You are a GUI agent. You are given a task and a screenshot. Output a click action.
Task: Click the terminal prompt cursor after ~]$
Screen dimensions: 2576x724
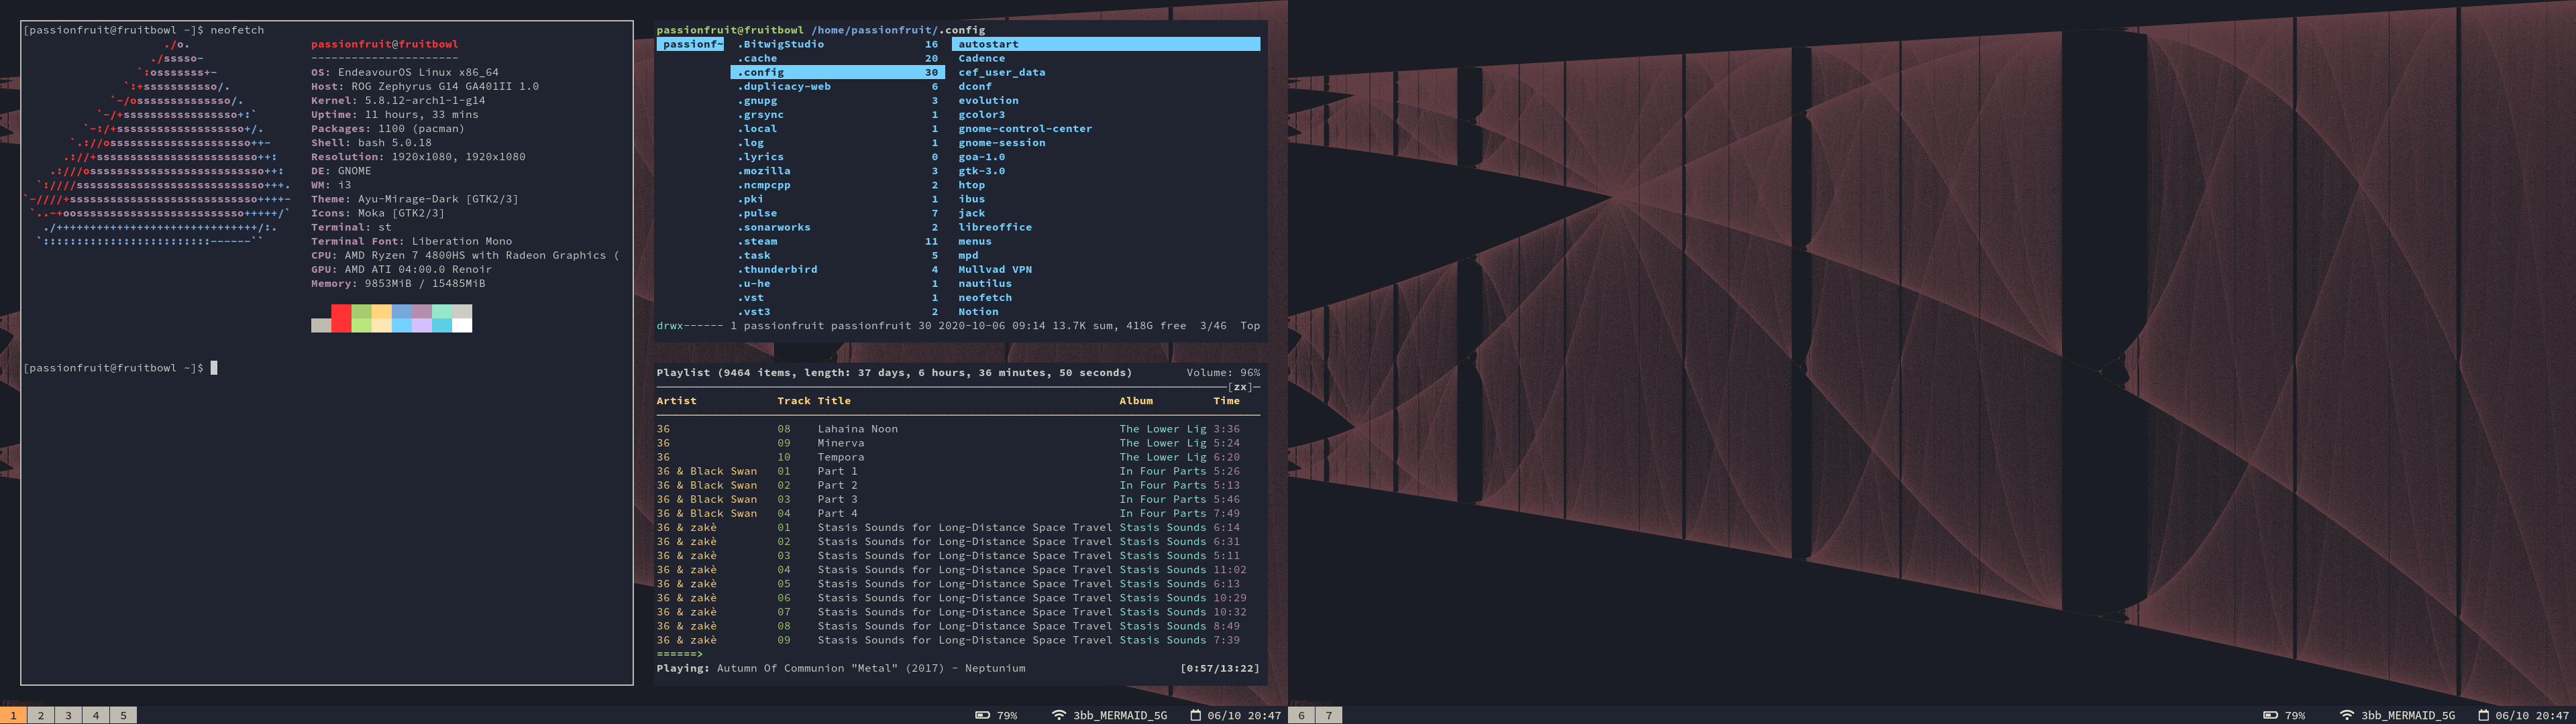pos(214,368)
